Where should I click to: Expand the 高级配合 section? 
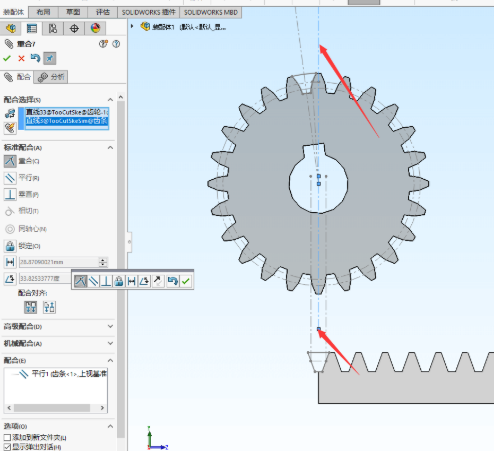point(110,326)
